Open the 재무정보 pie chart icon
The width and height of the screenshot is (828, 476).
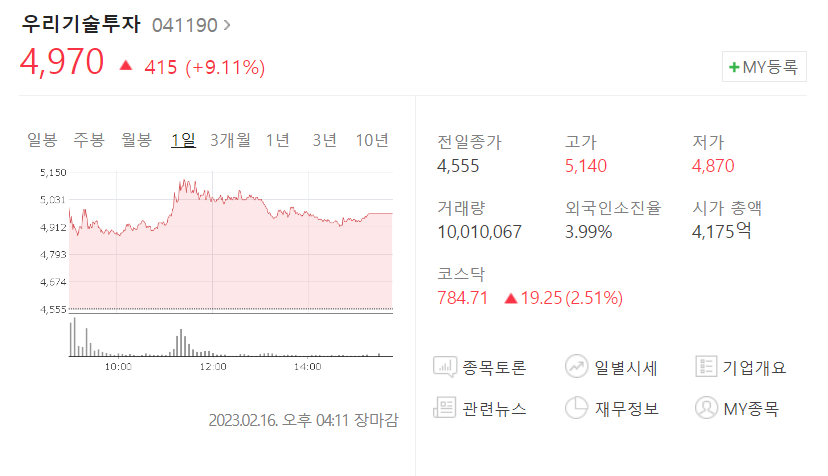coord(576,408)
